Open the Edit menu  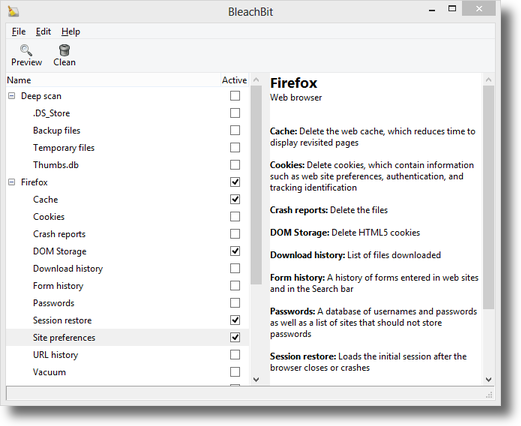pyautogui.click(x=43, y=32)
